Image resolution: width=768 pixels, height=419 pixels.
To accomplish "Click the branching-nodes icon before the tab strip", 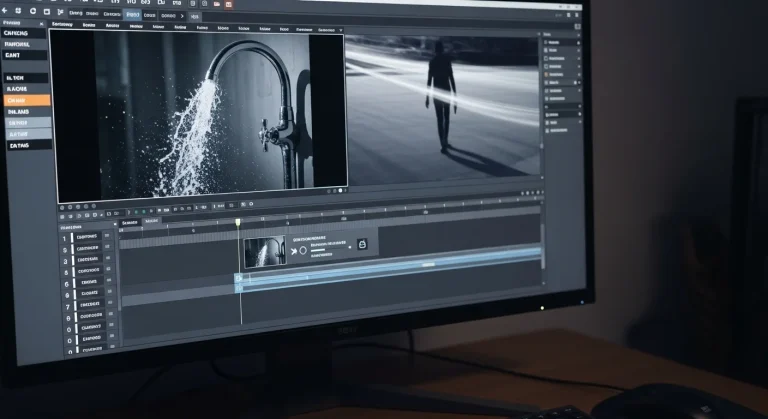I will pyautogui.click(x=60, y=12).
